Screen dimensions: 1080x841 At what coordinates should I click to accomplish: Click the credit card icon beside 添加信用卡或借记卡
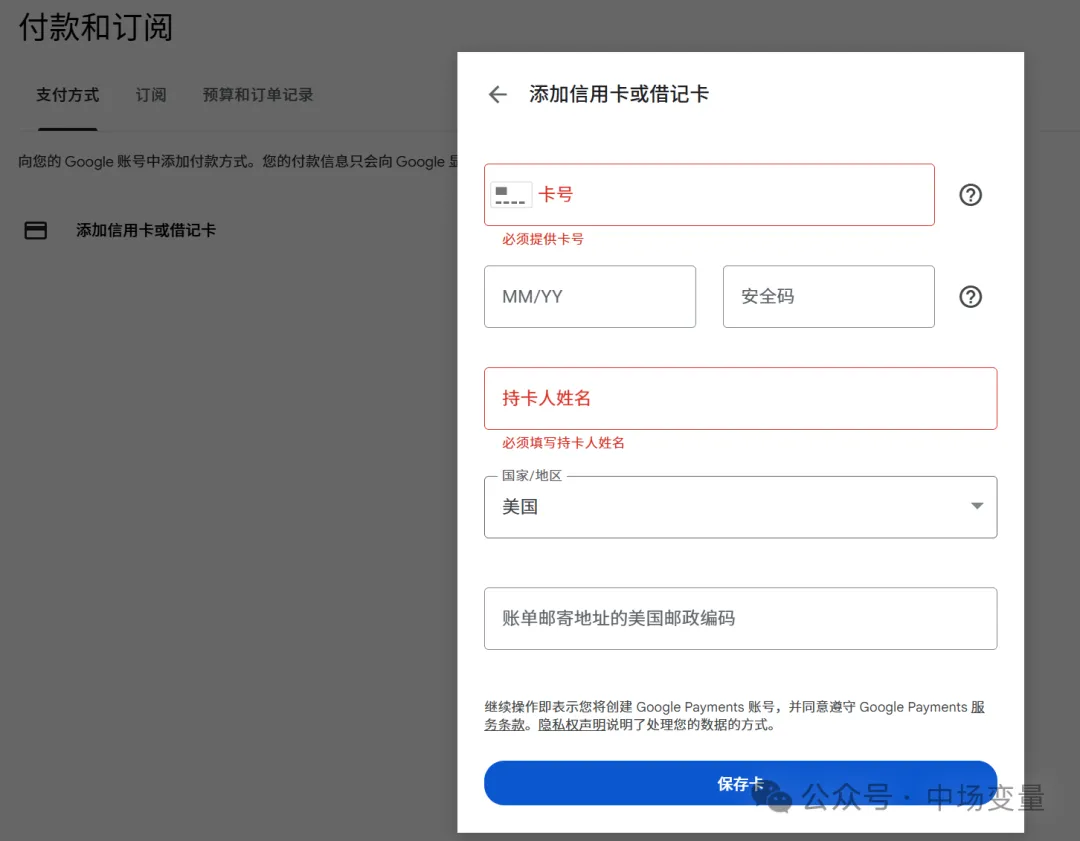(x=36, y=230)
